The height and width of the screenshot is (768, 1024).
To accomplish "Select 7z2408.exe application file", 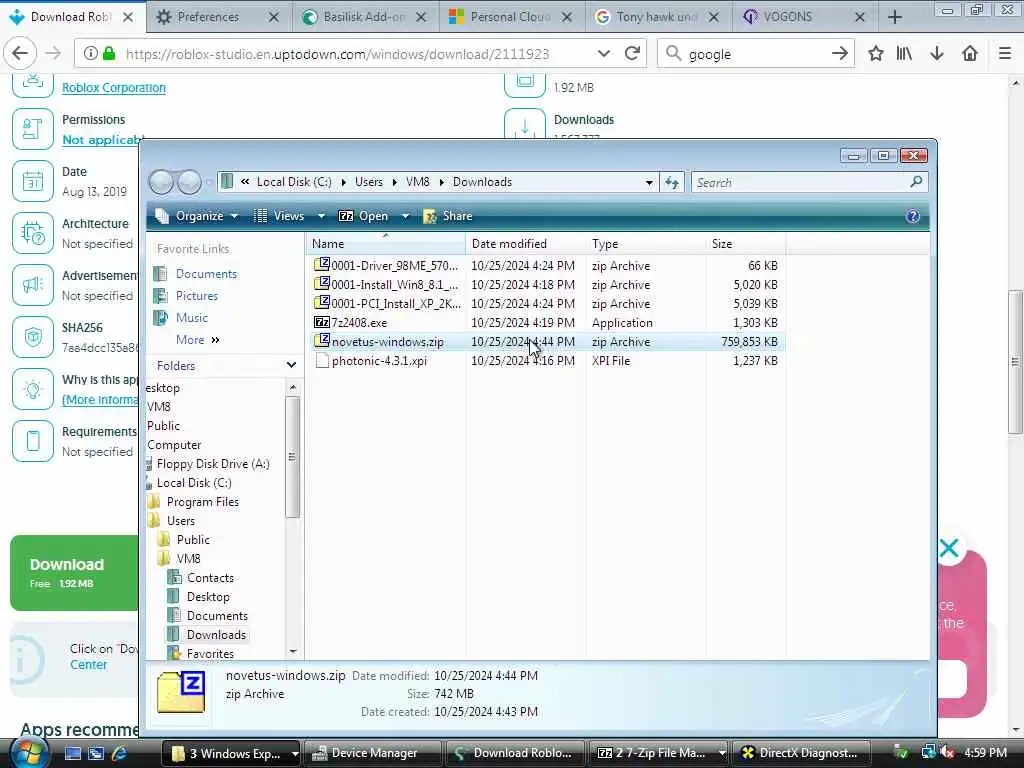I will tap(359, 323).
